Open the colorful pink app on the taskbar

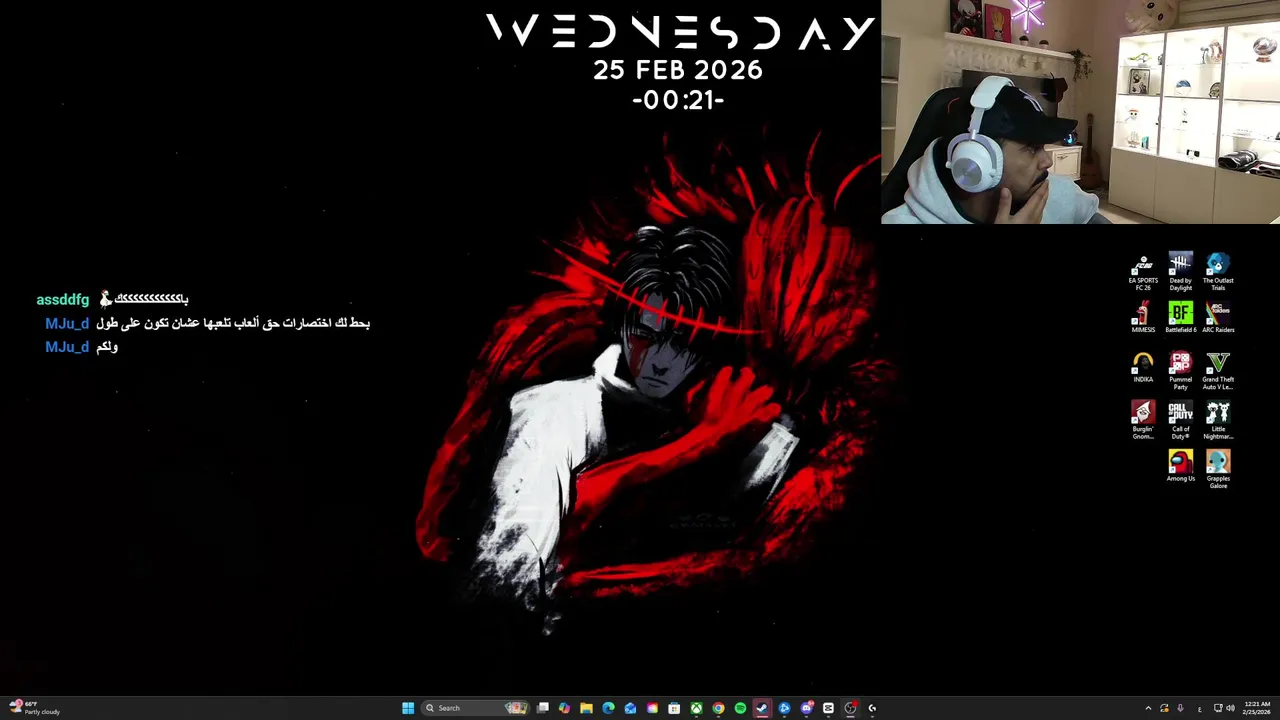point(652,708)
